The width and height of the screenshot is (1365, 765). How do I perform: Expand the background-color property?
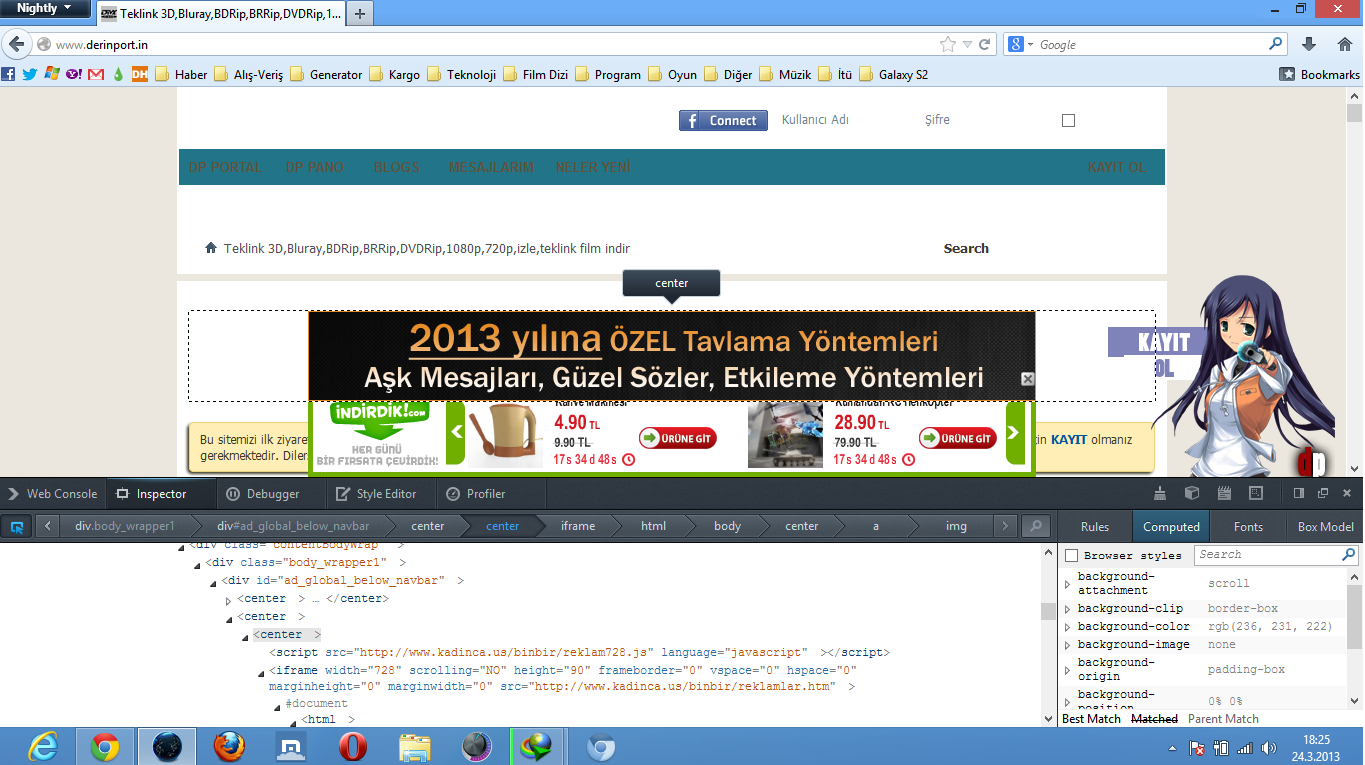click(x=1067, y=627)
